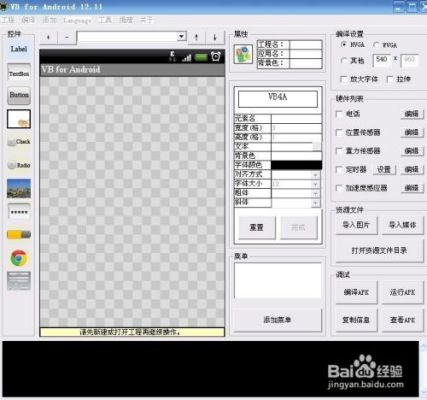Click the 工程名 input field

pos(305,45)
